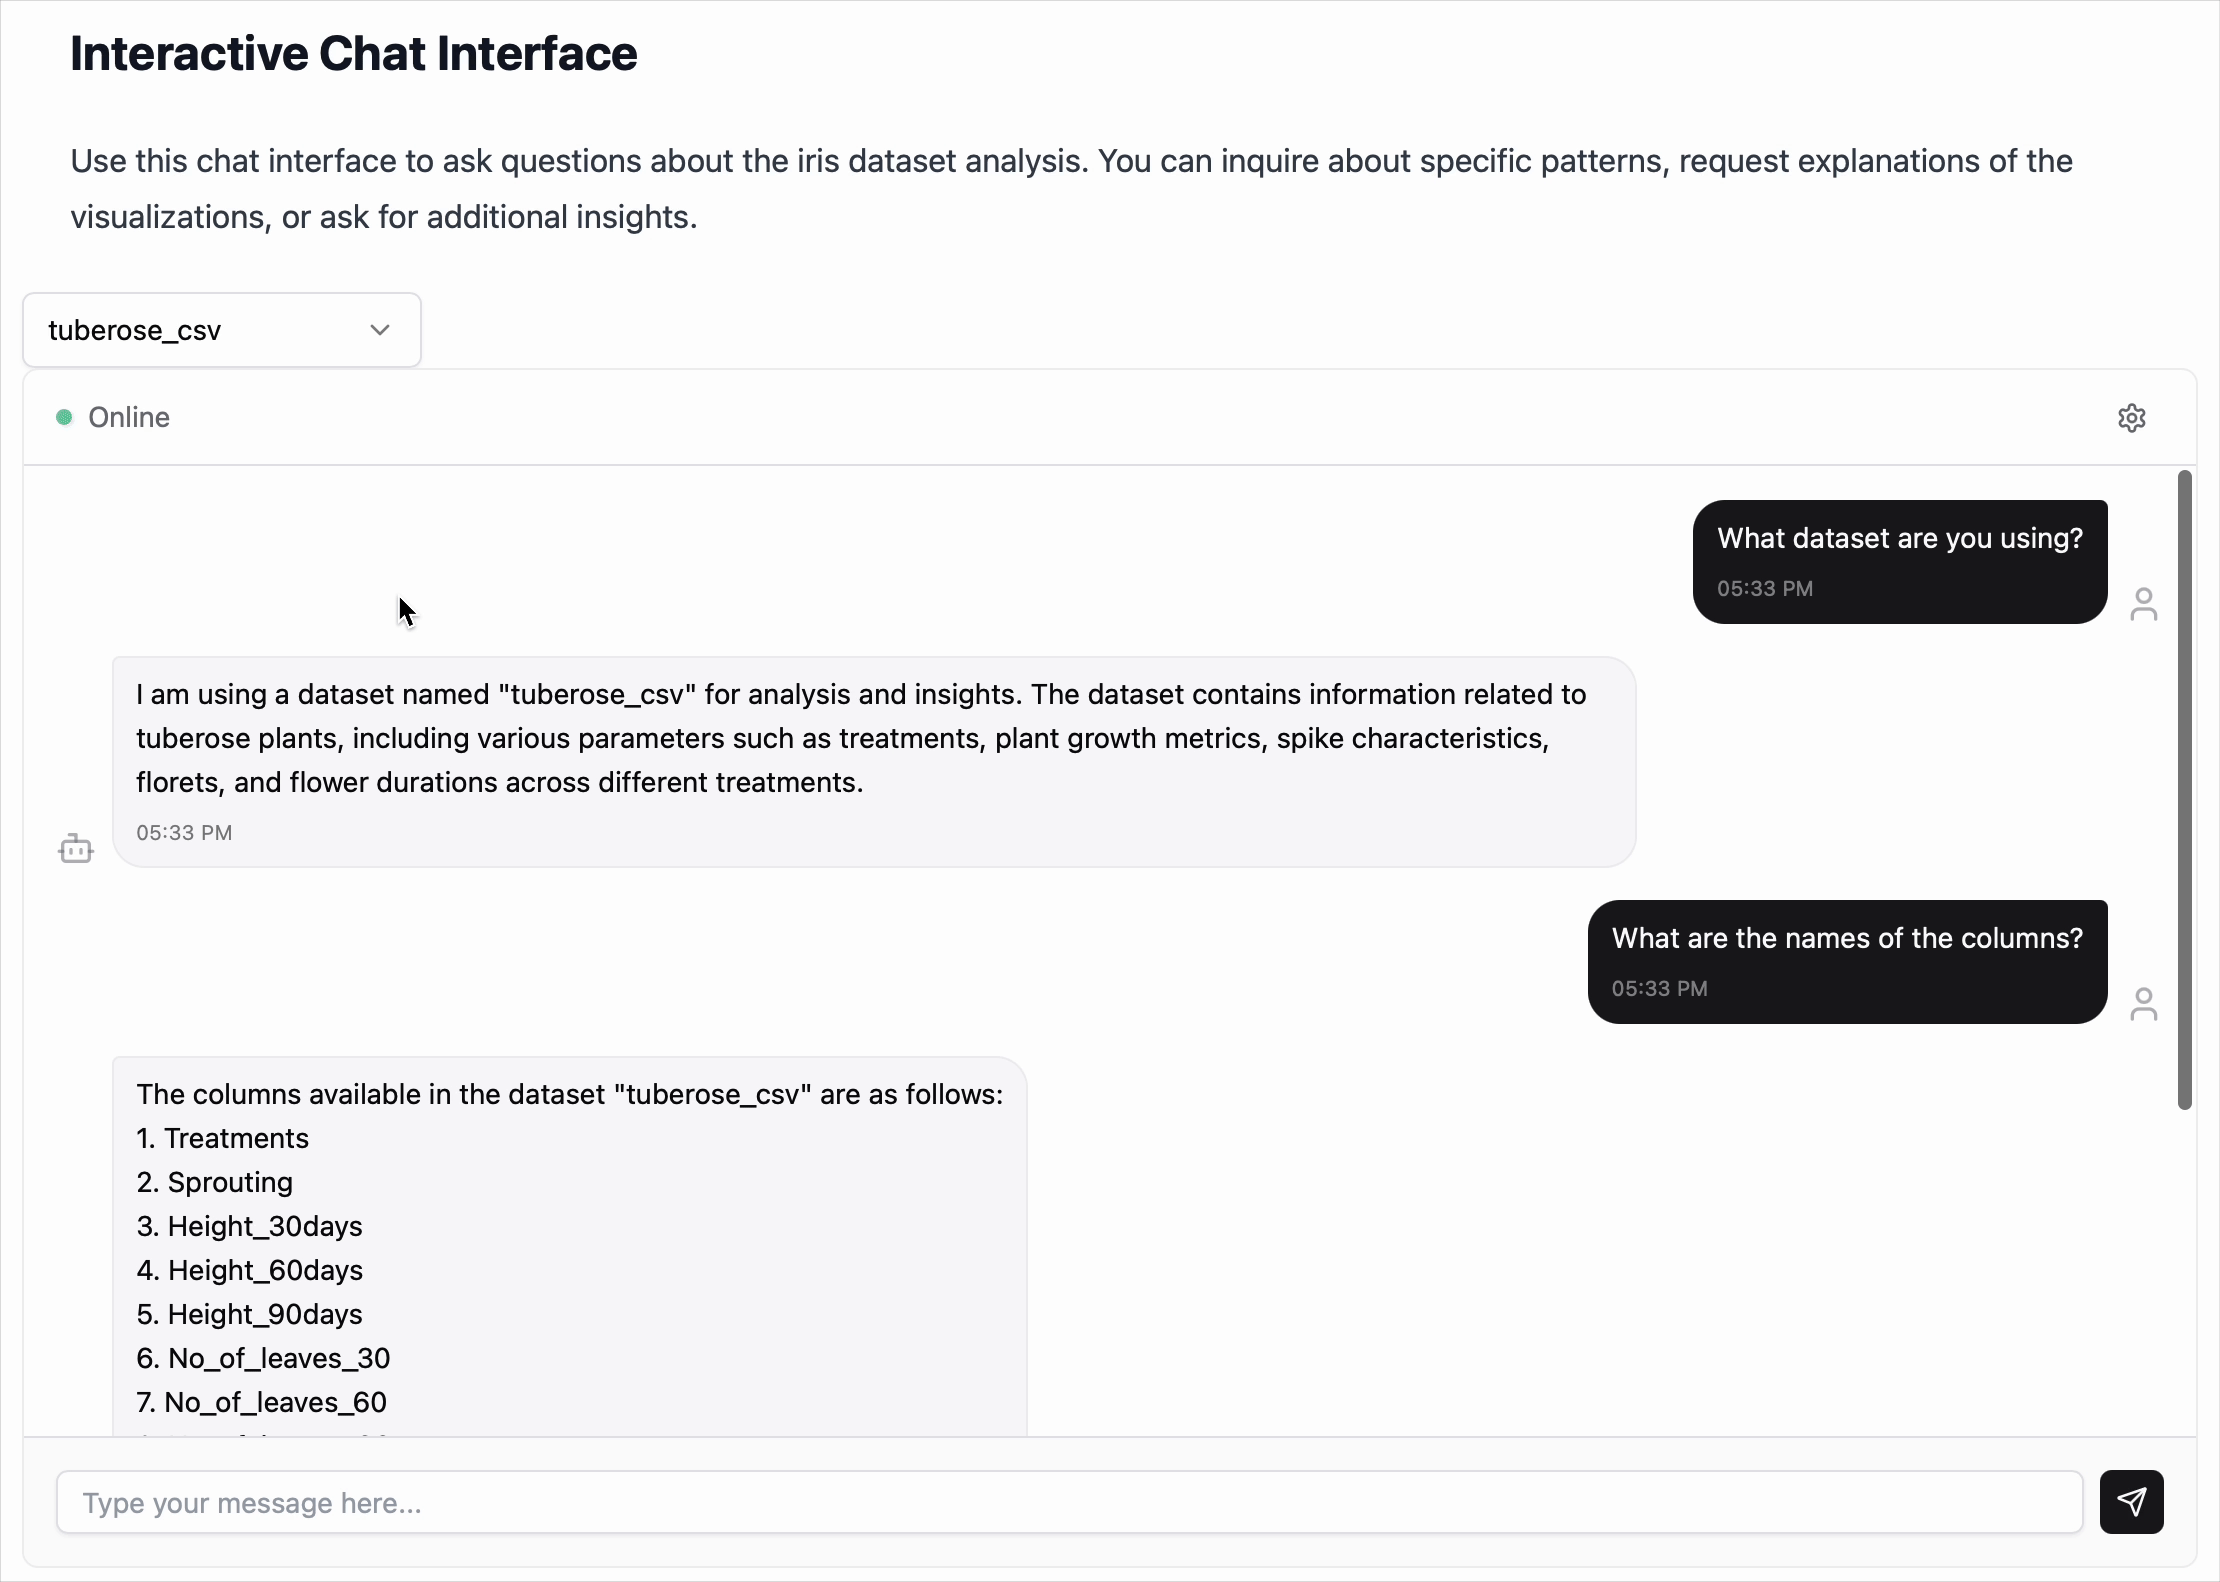The height and width of the screenshot is (1582, 2220).
Task: Open the tuberose_csv dataset dropdown
Action: coord(221,330)
